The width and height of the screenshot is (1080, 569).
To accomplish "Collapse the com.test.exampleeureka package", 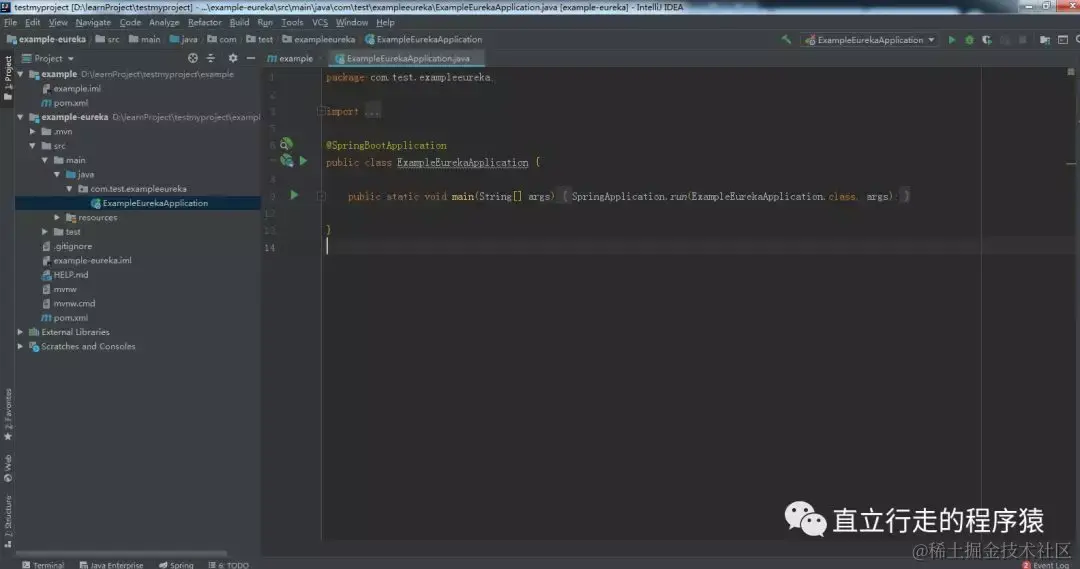I will pos(70,189).
